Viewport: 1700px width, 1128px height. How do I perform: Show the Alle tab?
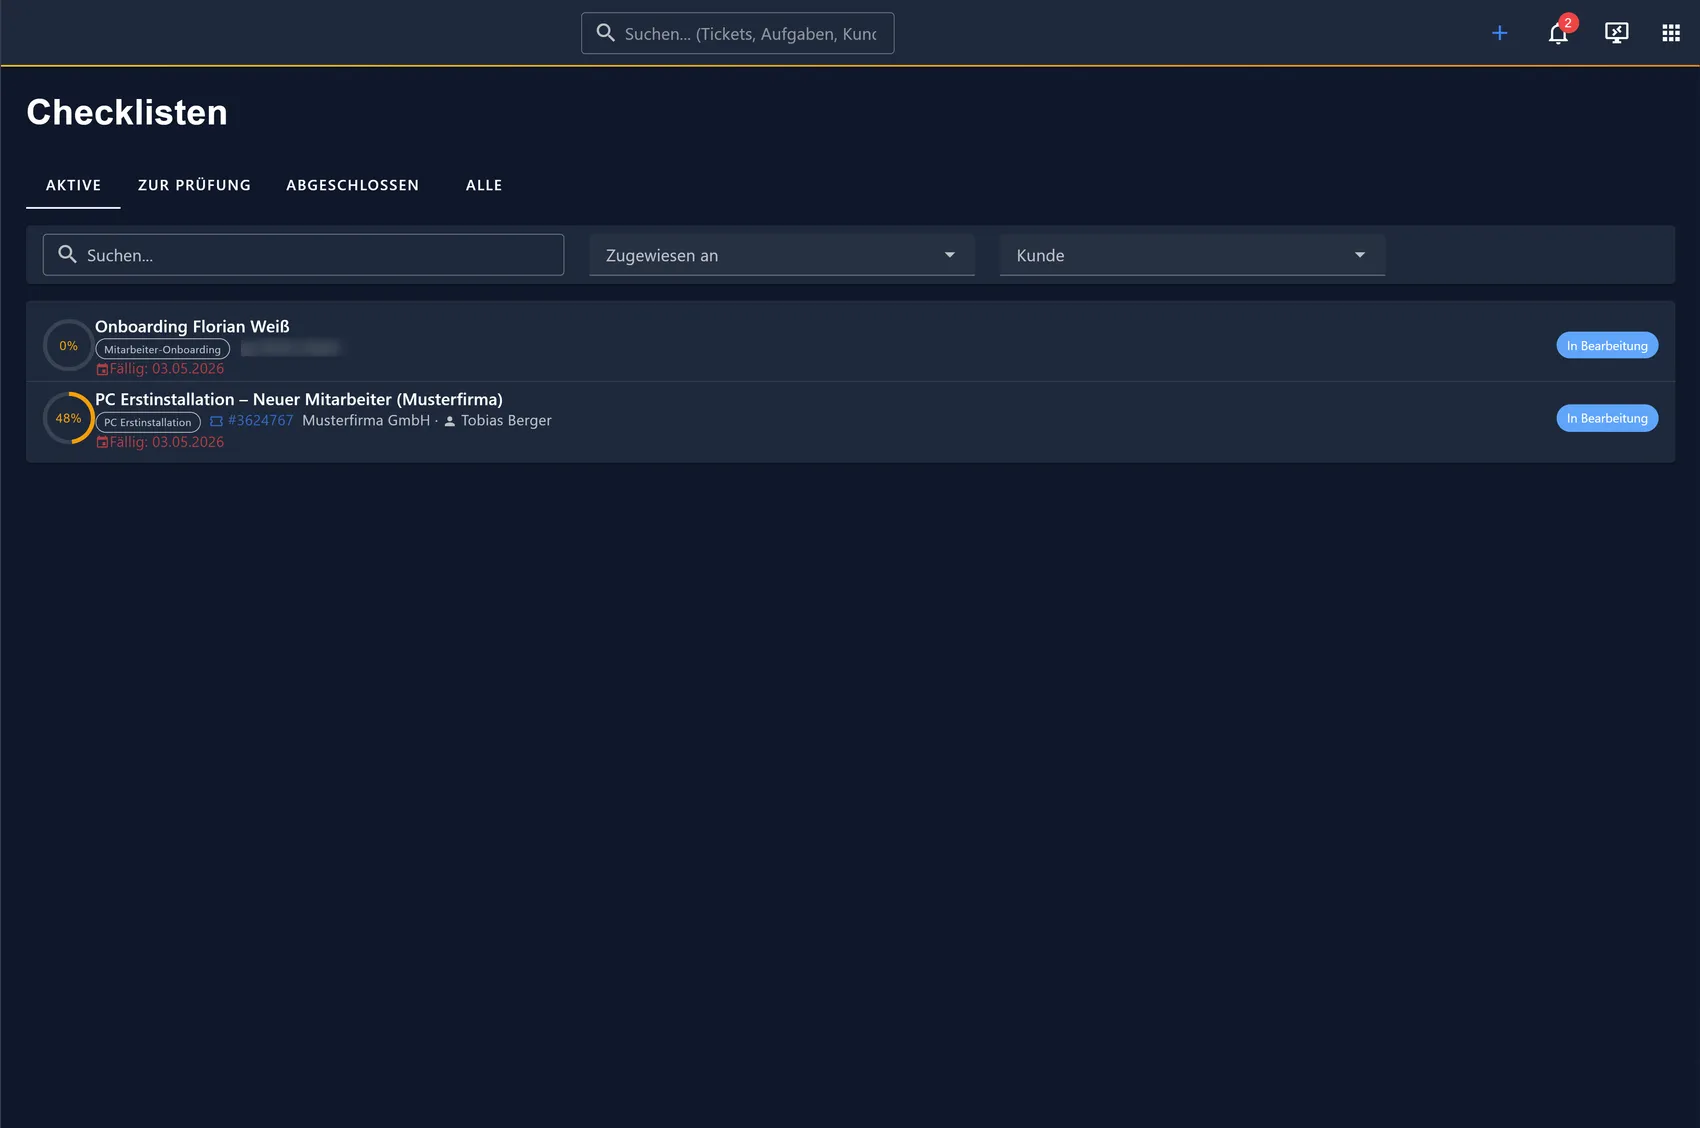coord(484,185)
